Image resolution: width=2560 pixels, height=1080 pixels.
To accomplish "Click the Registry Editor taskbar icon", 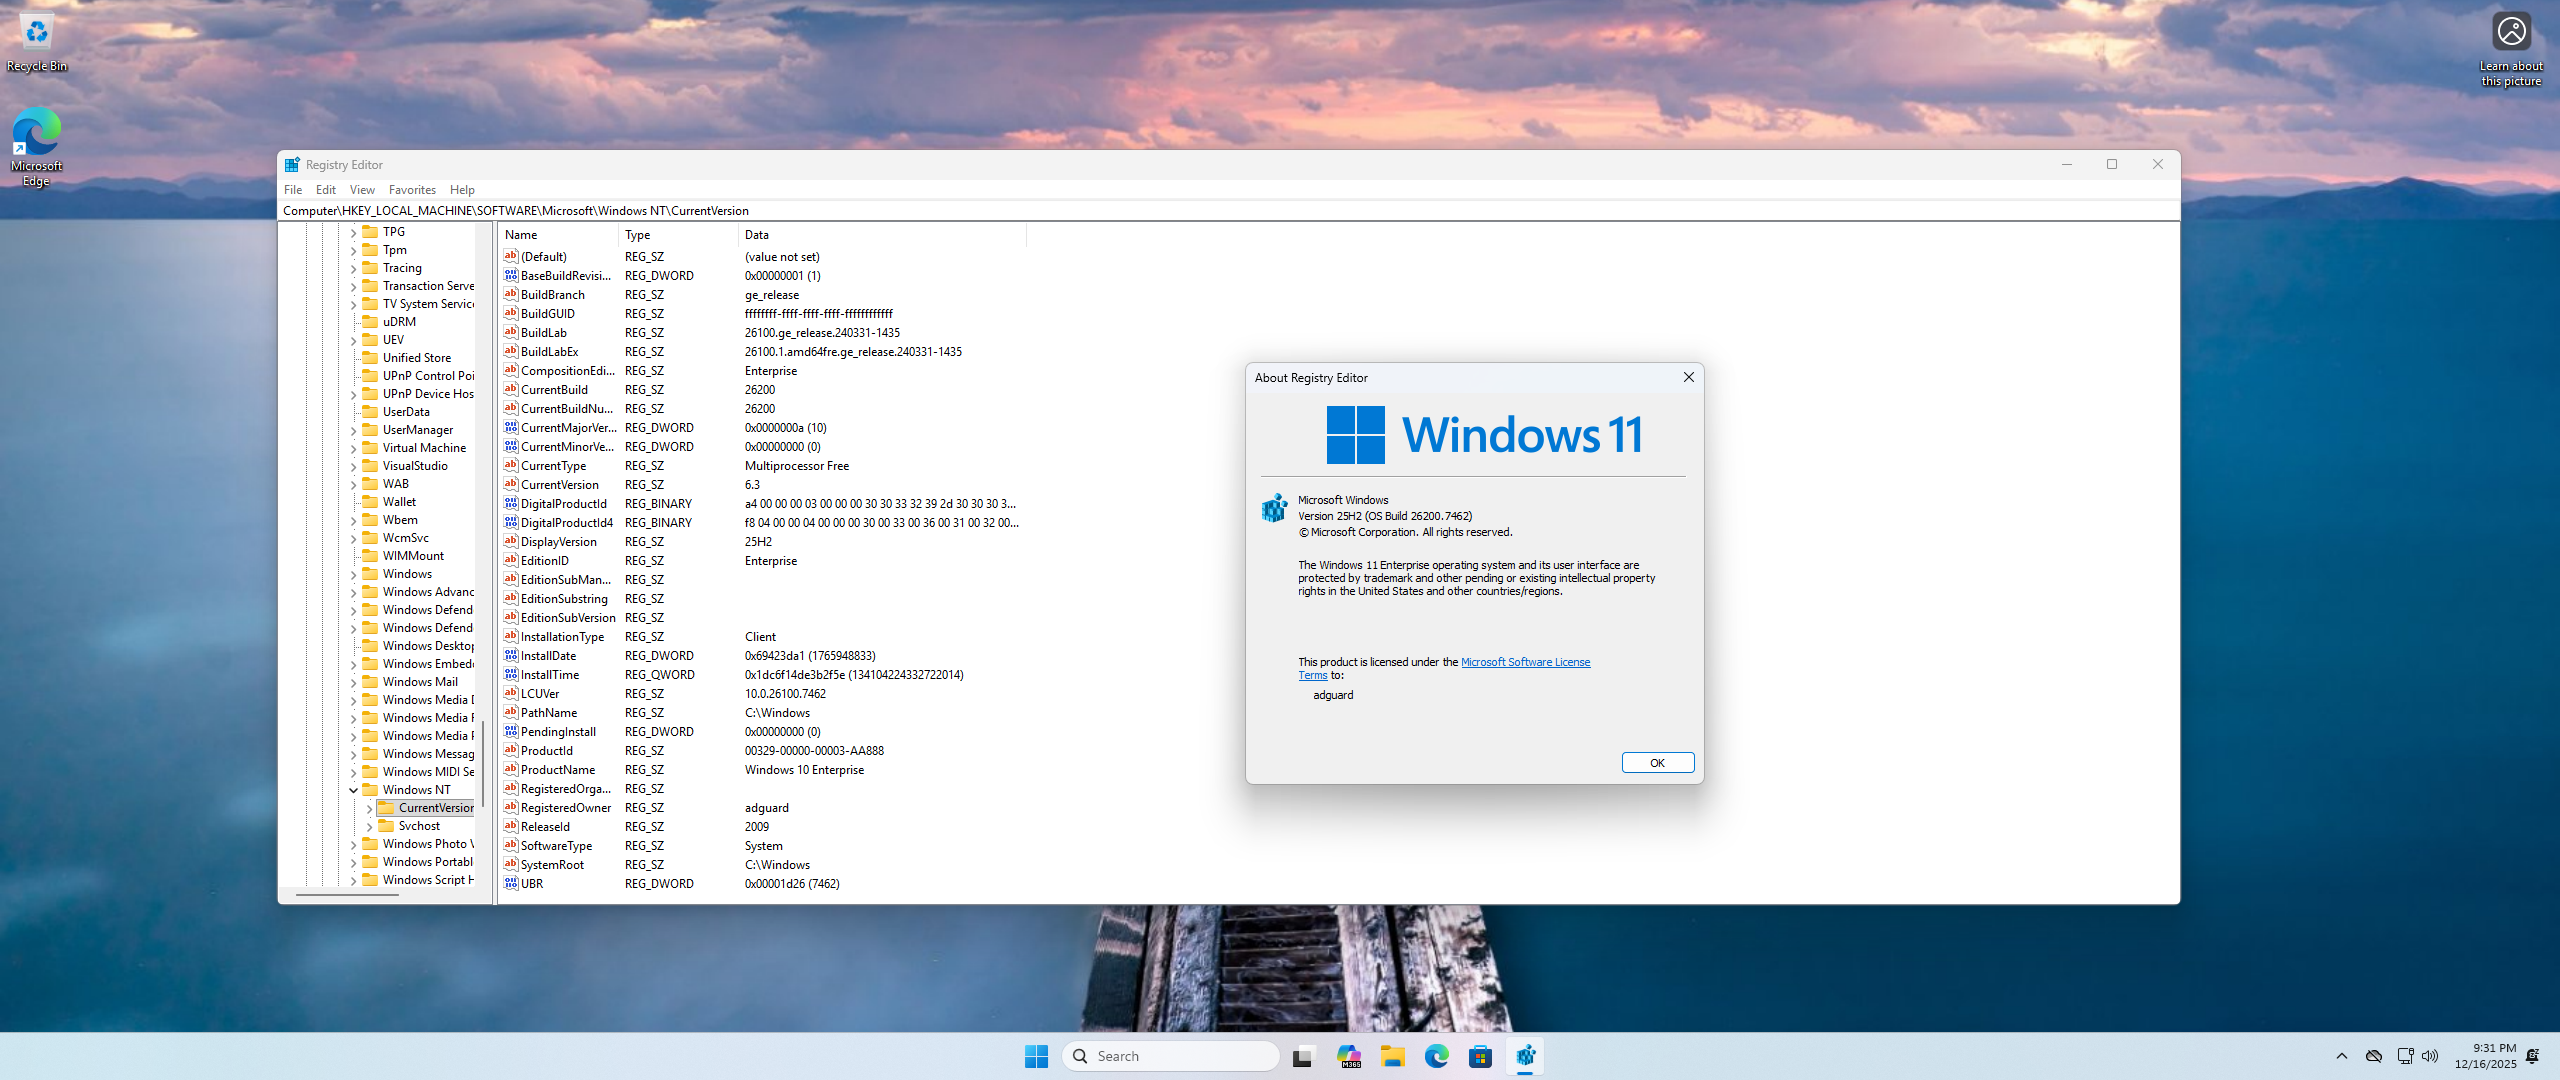I will tap(1525, 1056).
